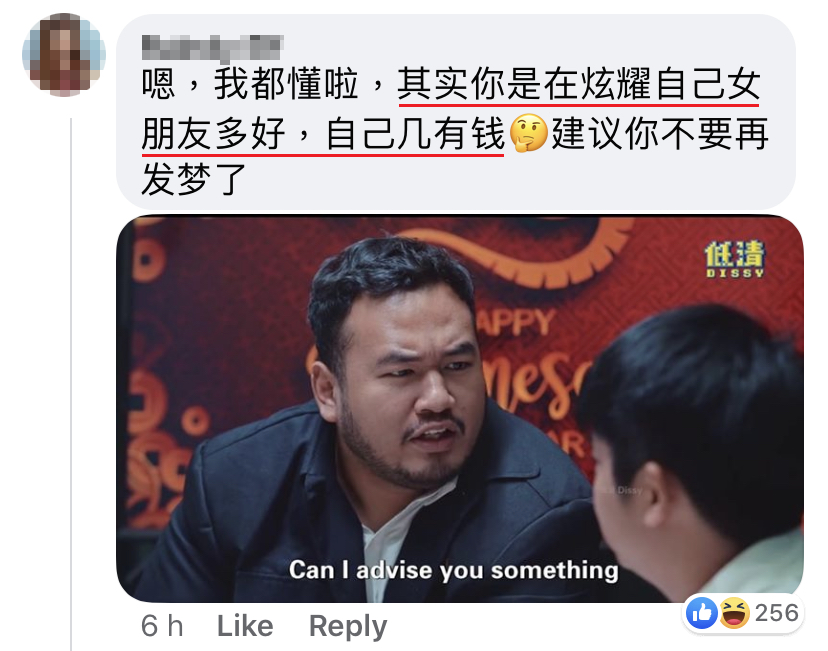Click the opening words 嗯，我都懂啦
The image size is (828, 651).
coord(249,84)
